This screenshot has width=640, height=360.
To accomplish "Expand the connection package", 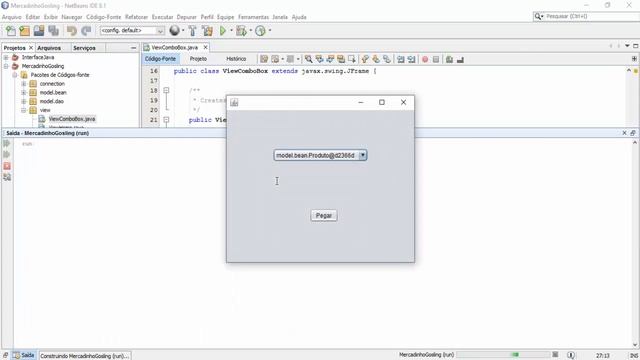I will (x=24, y=84).
